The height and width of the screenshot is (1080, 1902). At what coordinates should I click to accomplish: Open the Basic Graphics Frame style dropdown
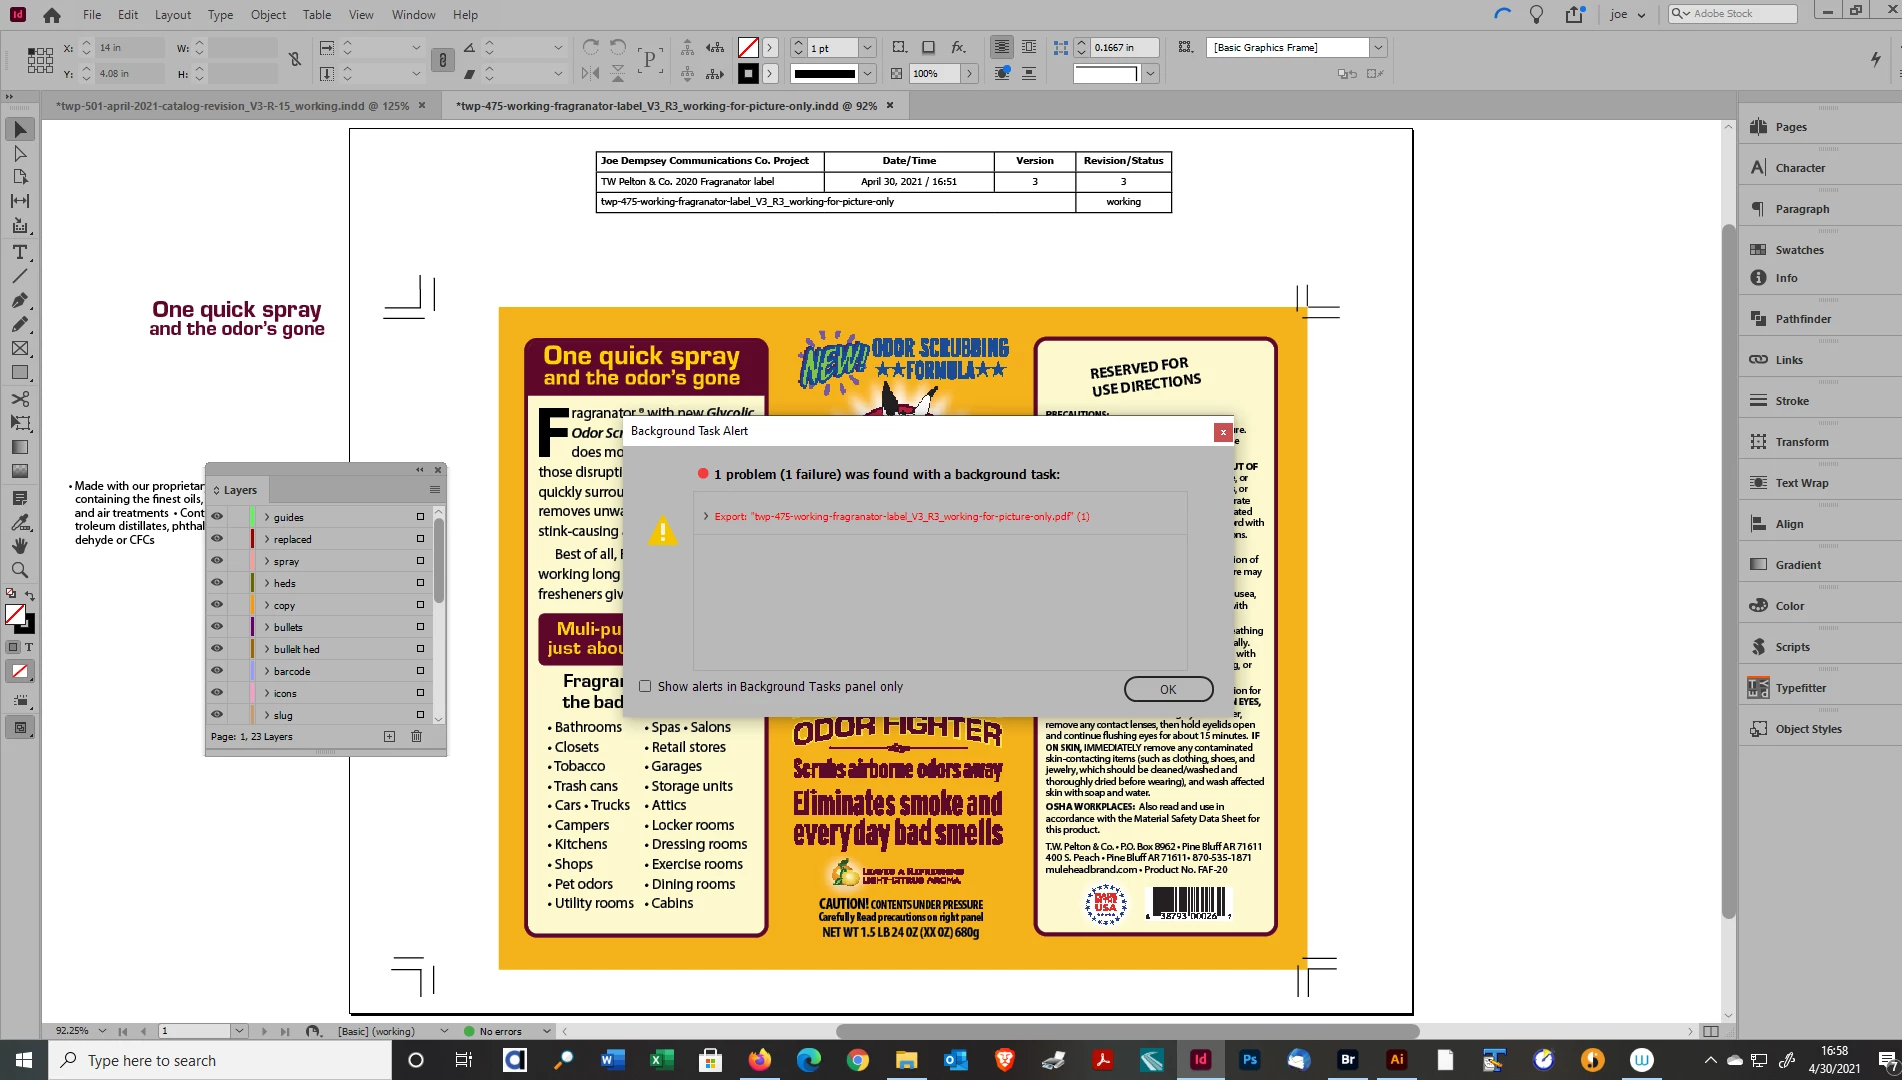coord(1378,48)
